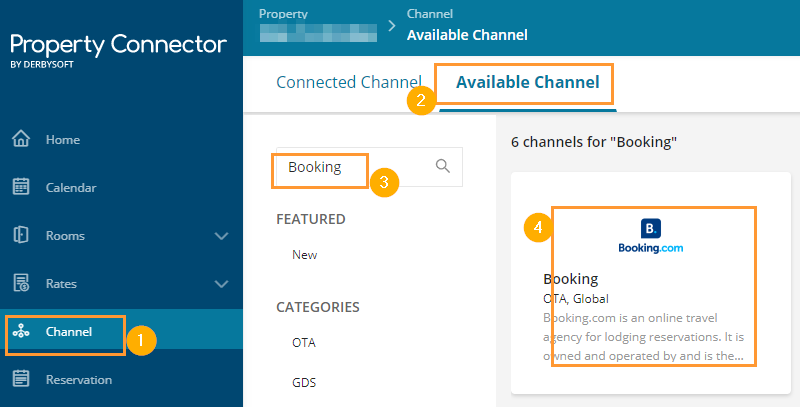This screenshot has width=800, height=407.
Task: Click the Booking.com description text
Action: [643, 337]
